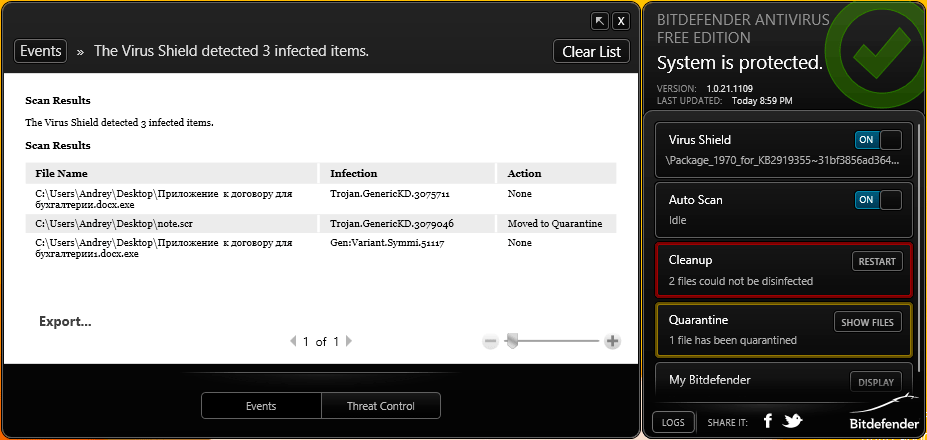Click the My Bitdefender Display button
Viewport: 927px width, 440px height.
click(x=875, y=382)
